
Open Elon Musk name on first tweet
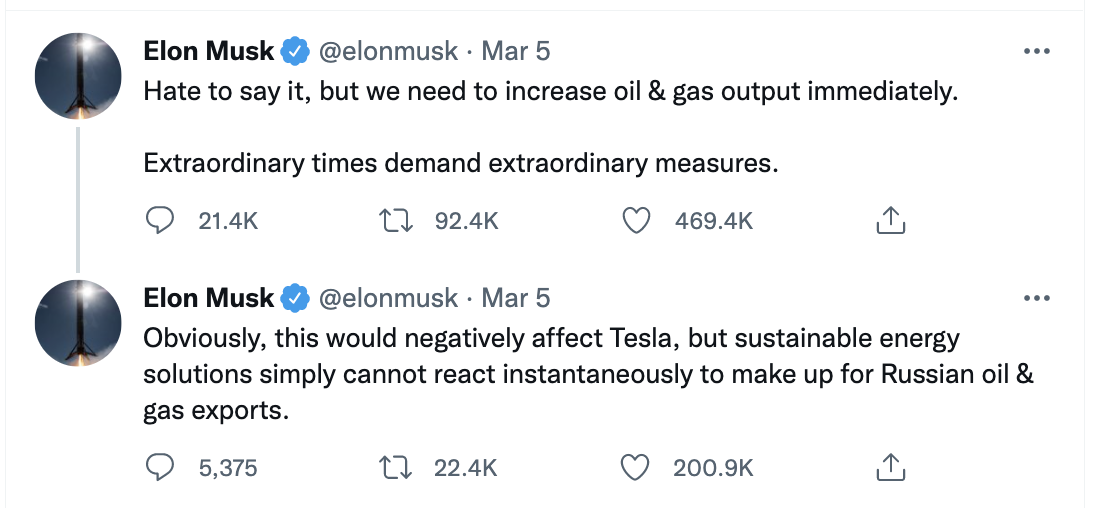click(208, 51)
